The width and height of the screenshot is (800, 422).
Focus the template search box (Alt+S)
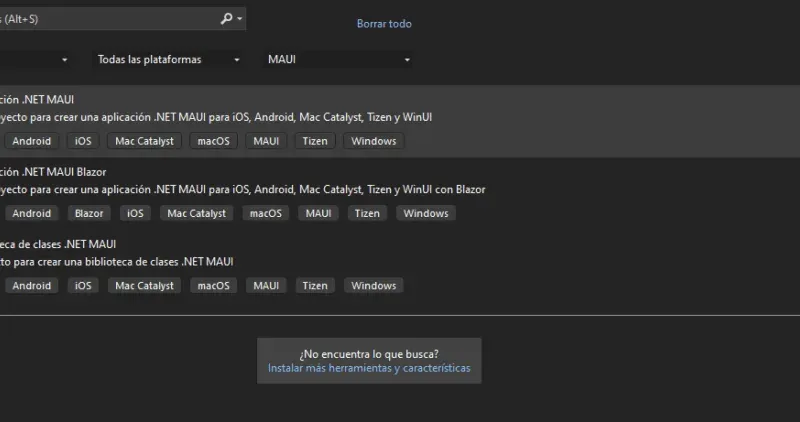point(122,19)
